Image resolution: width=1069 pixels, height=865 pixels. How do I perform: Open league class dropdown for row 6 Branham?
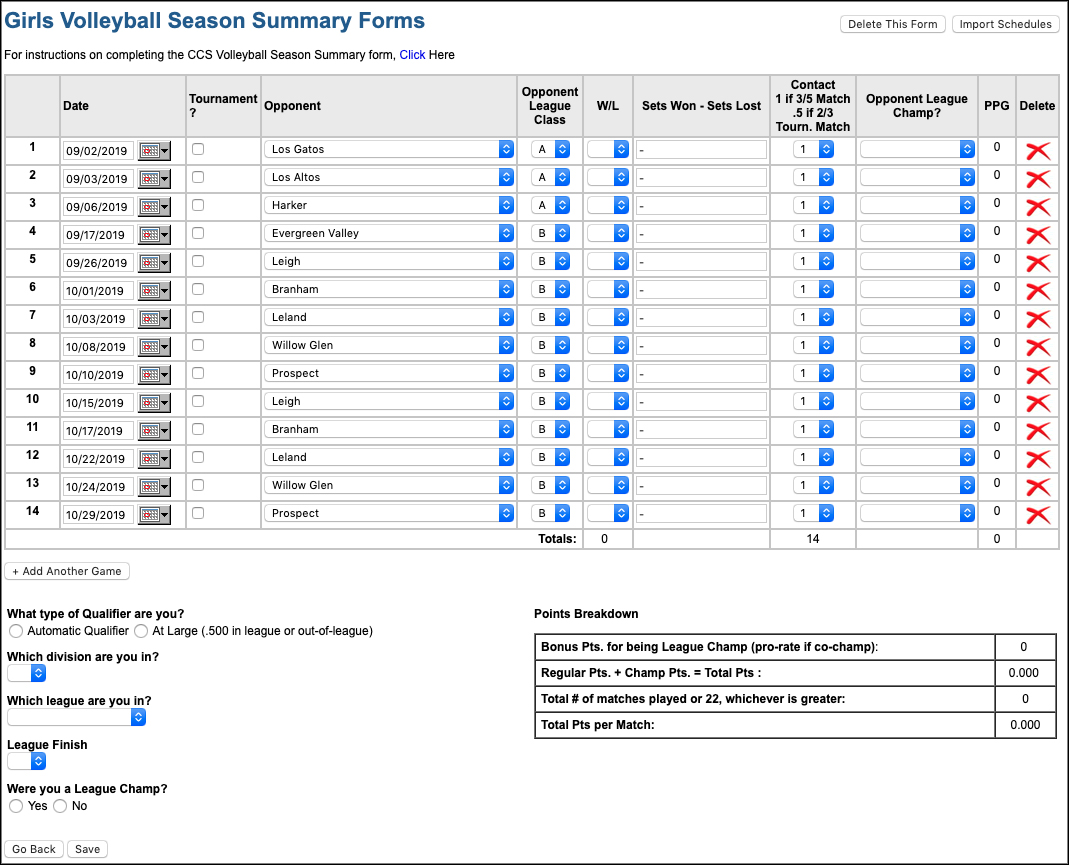(x=550, y=289)
